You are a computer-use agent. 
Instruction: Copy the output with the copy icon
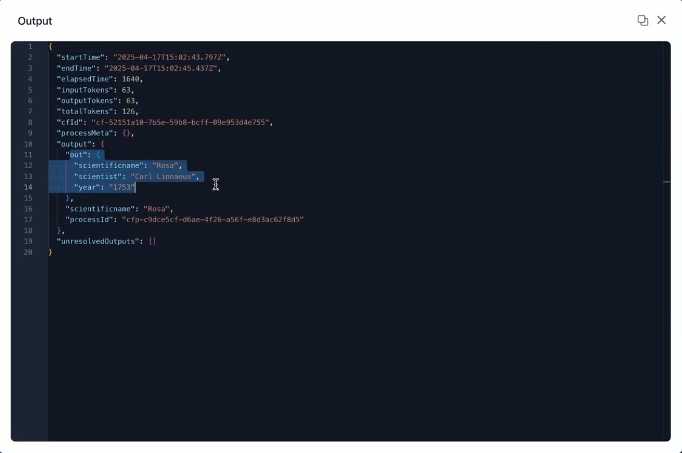point(642,20)
